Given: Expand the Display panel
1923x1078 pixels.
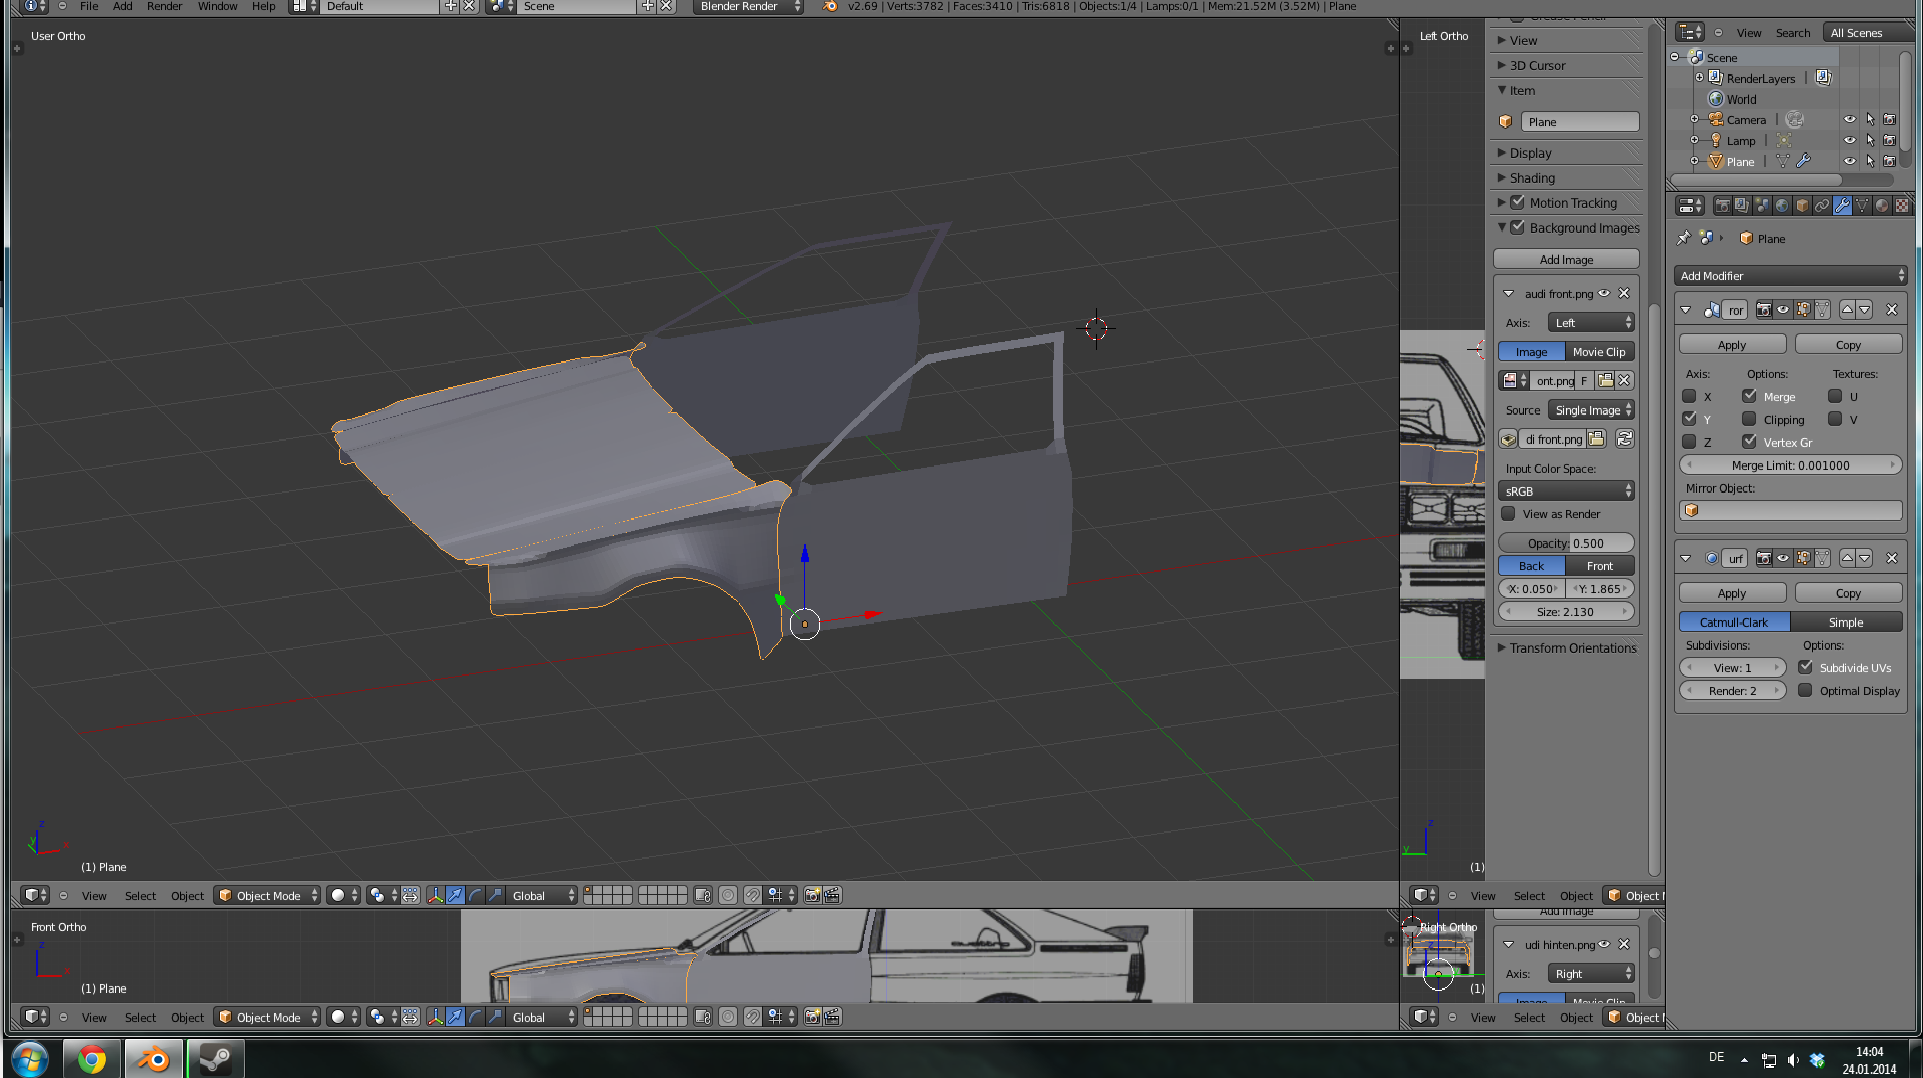Looking at the screenshot, I should click(1530, 153).
